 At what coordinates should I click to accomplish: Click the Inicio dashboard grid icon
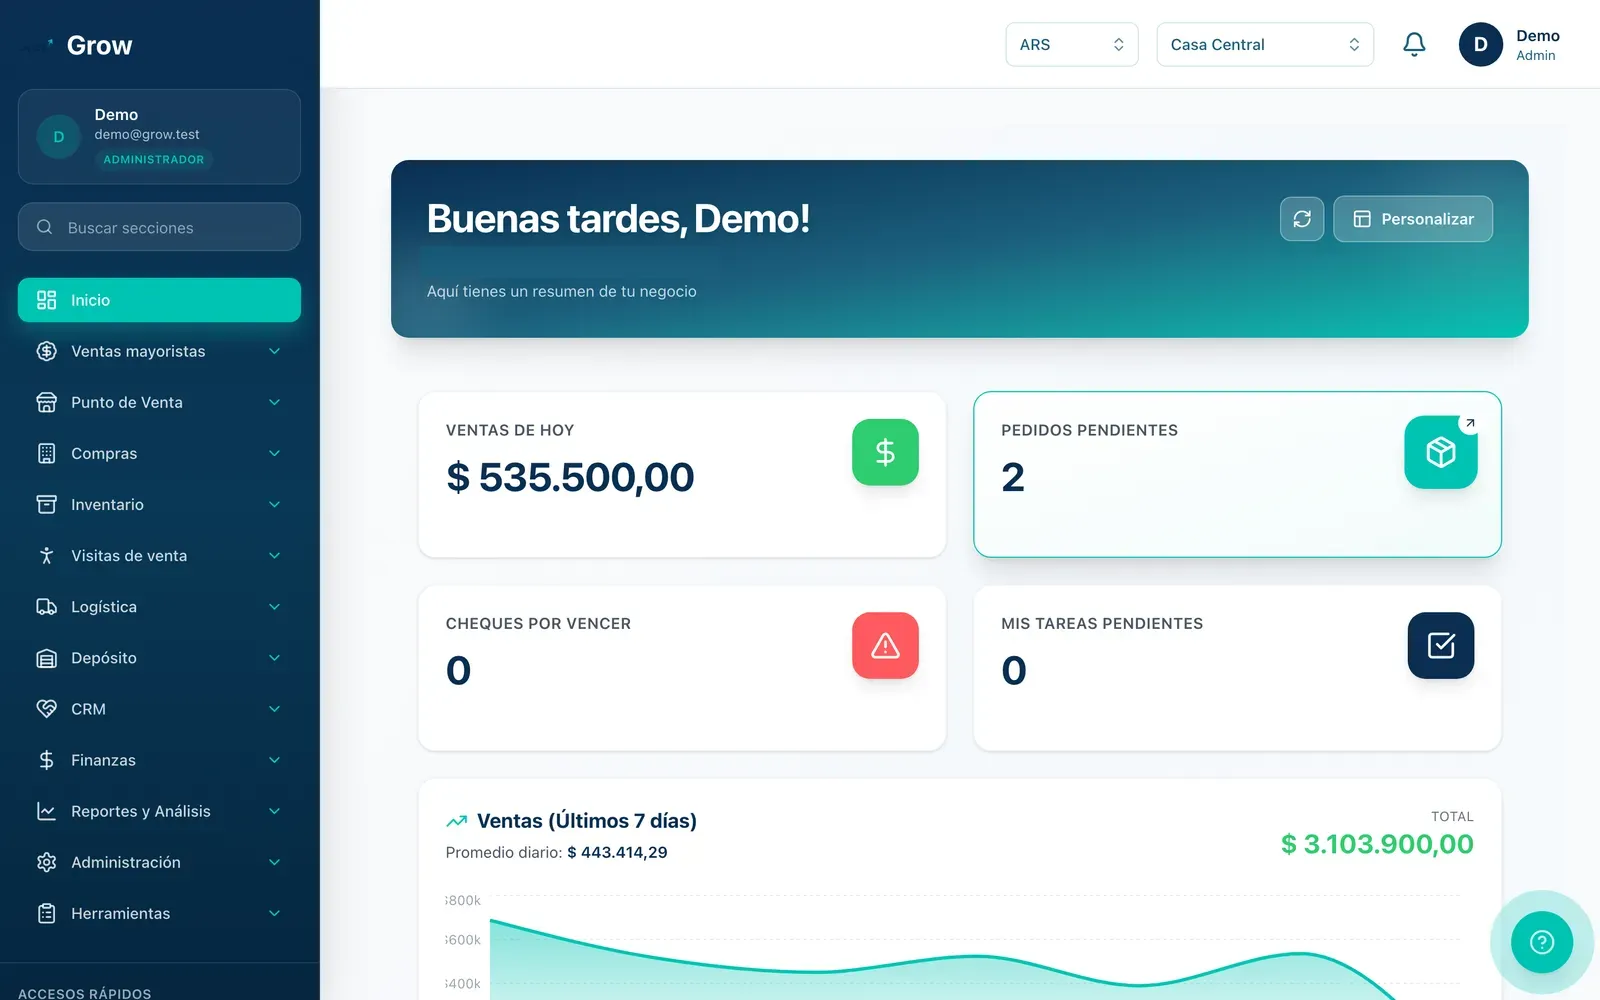46,300
